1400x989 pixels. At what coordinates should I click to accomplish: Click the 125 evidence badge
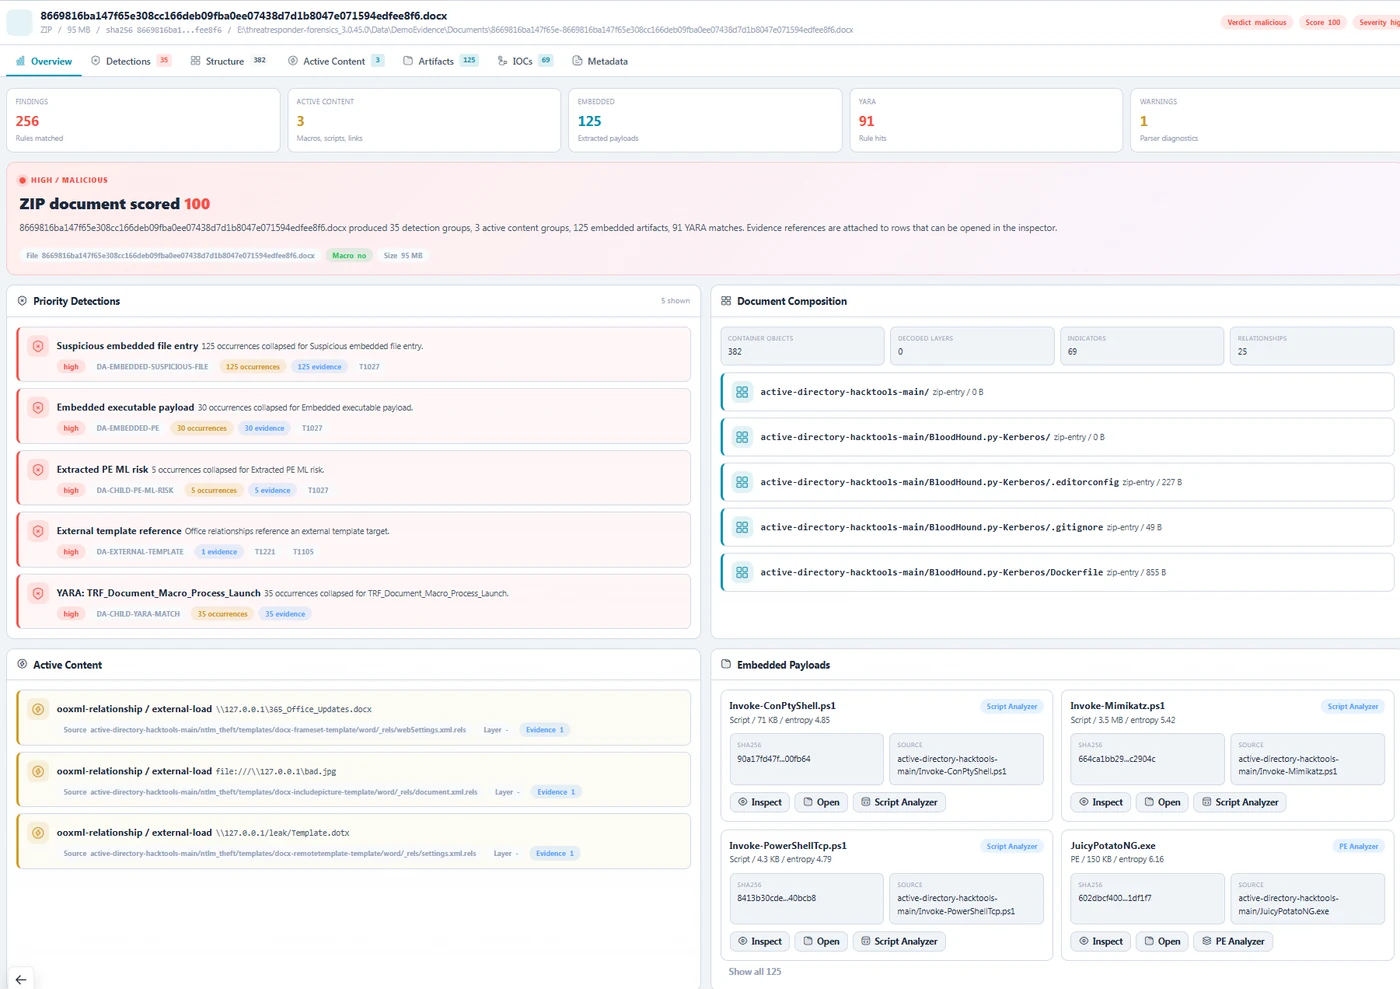[319, 367]
